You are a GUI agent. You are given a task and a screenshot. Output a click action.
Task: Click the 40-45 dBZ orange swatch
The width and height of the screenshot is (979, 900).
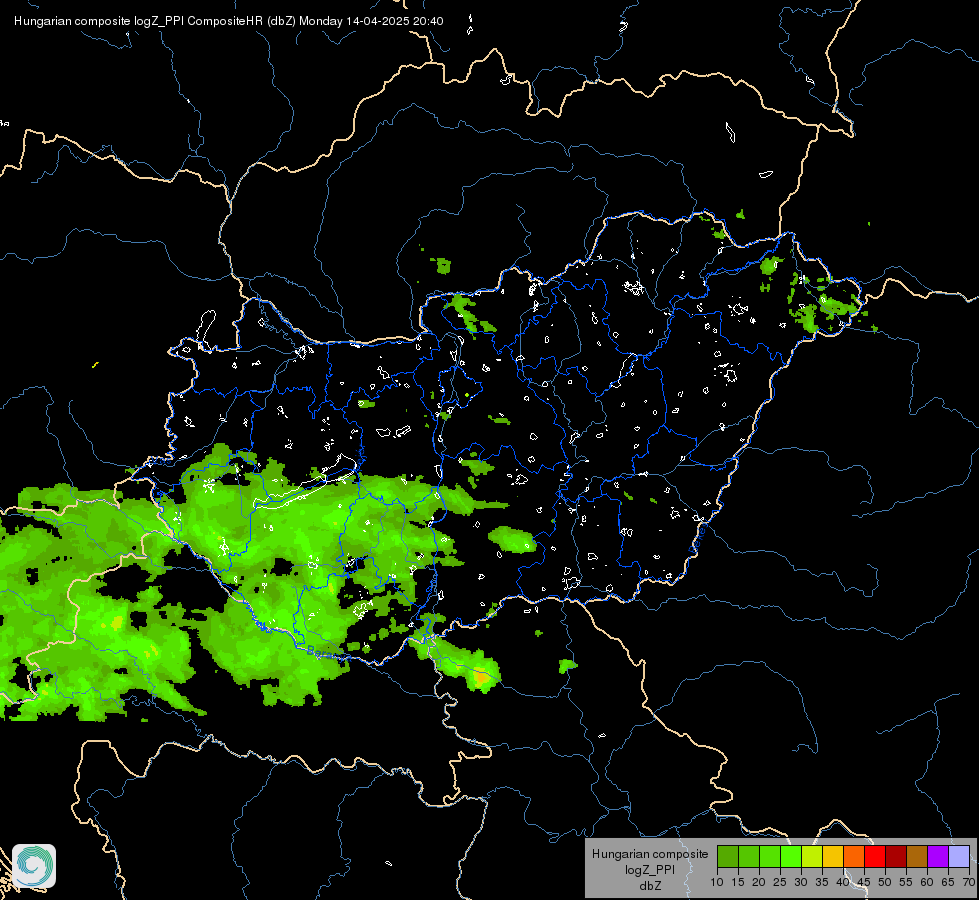854,856
